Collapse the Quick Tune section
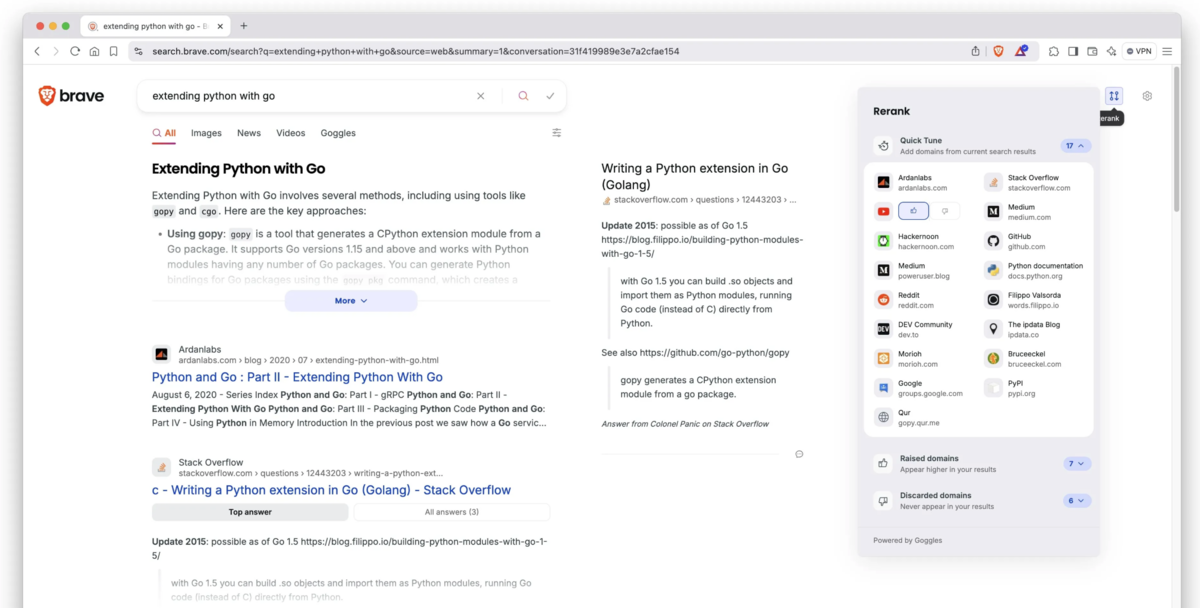This screenshot has height=608, width=1200. pyautogui.click(x=1075, y=146)
